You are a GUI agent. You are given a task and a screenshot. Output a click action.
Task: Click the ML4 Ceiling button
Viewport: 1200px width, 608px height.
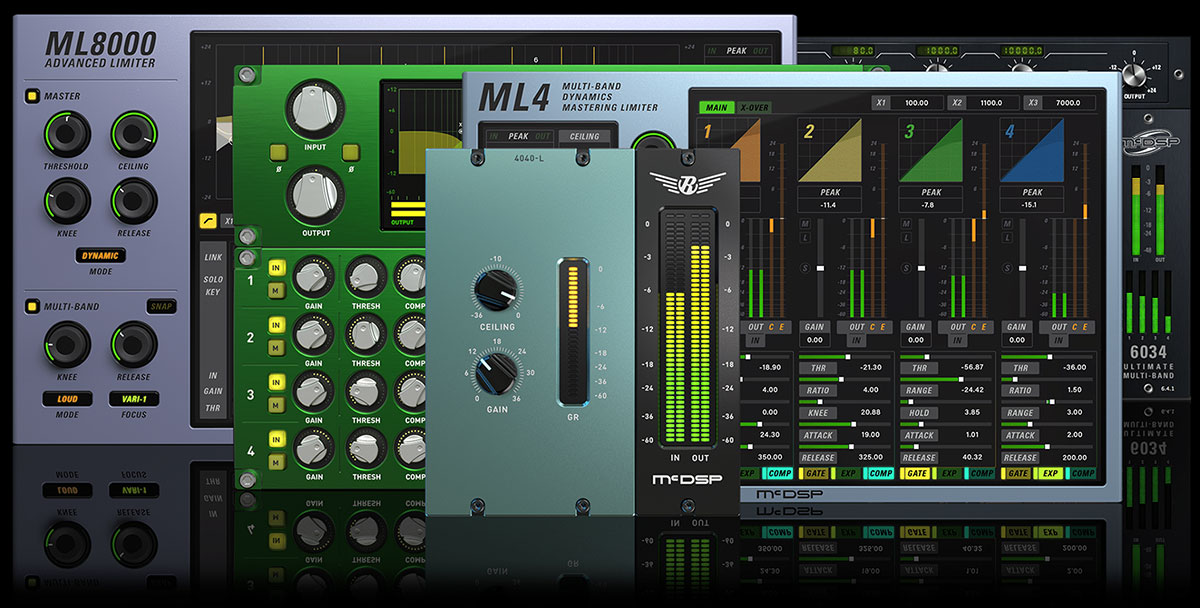[x=585, y=136]
